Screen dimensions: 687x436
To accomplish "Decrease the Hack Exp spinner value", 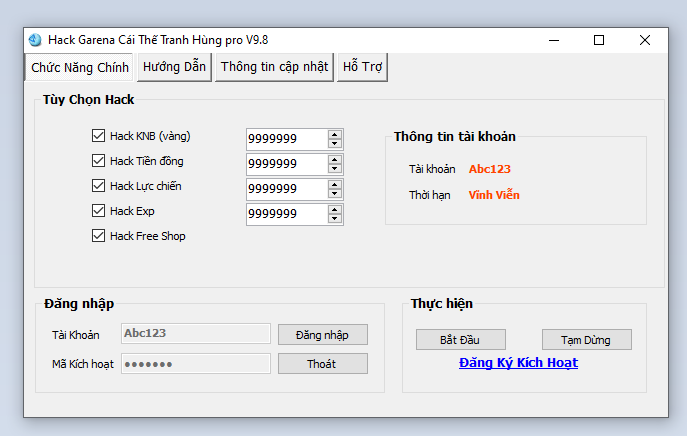I will click(x=334, y=218).
